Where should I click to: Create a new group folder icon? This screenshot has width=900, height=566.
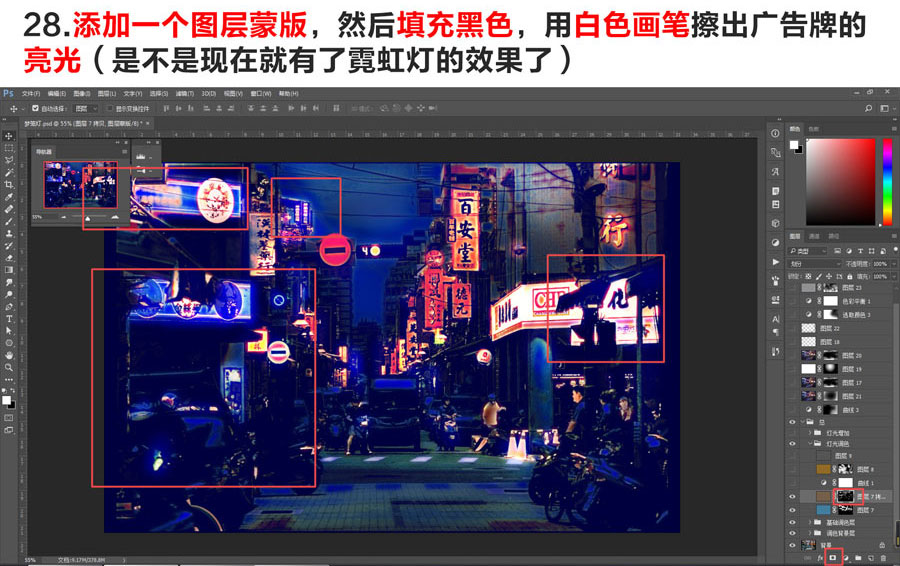click(x=858, y=557)
